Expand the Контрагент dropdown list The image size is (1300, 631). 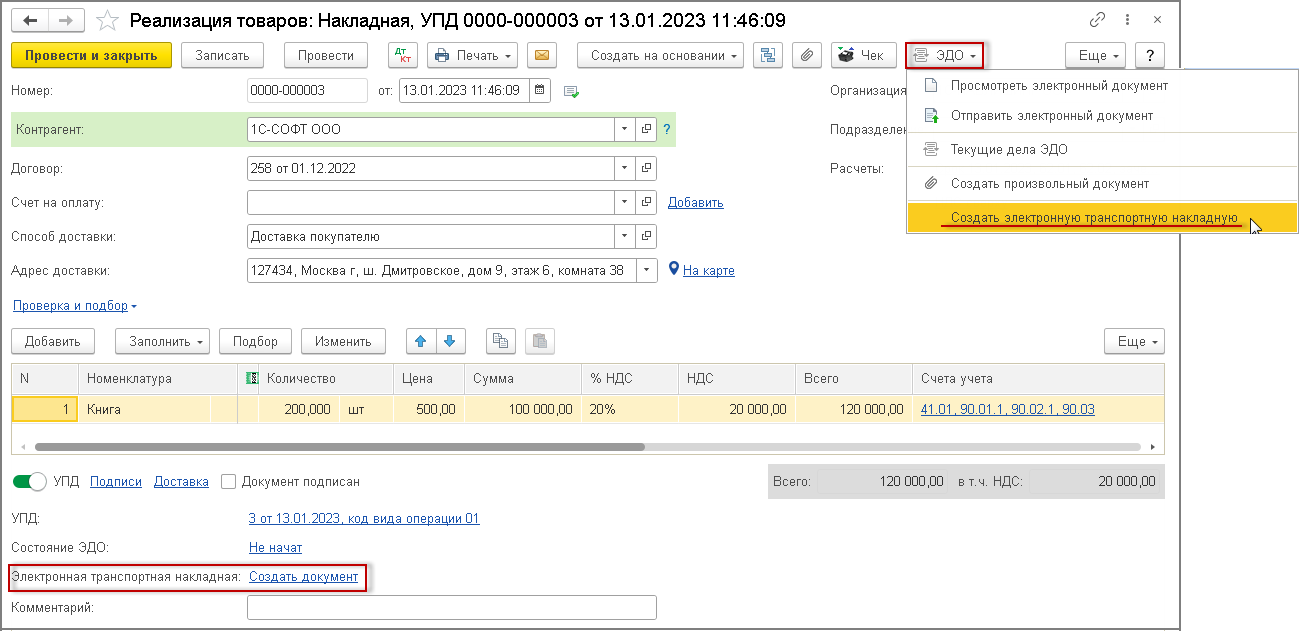click(624, 130)
